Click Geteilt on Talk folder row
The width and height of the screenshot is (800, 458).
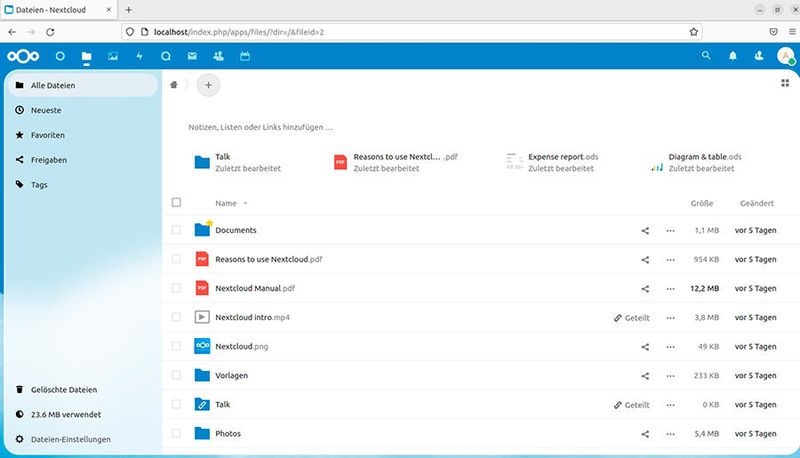pos(632,405)
